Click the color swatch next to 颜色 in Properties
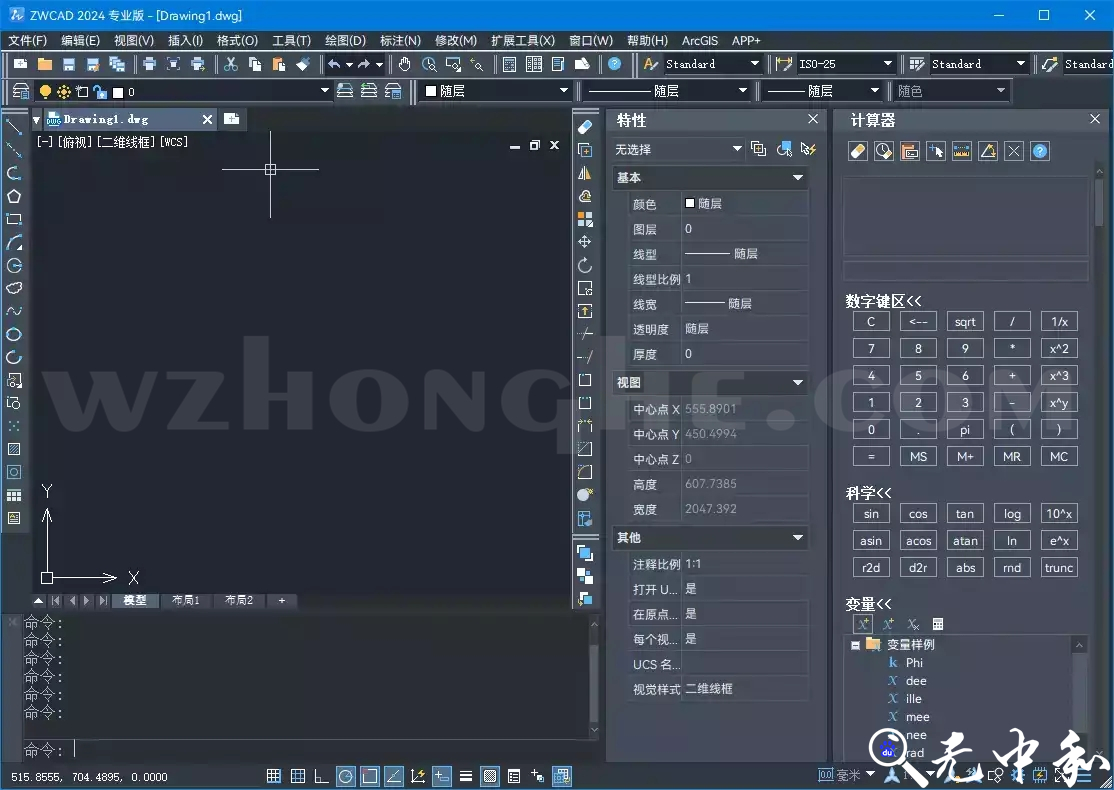Screen dimensions: 1114x790 tap(690, 203)
